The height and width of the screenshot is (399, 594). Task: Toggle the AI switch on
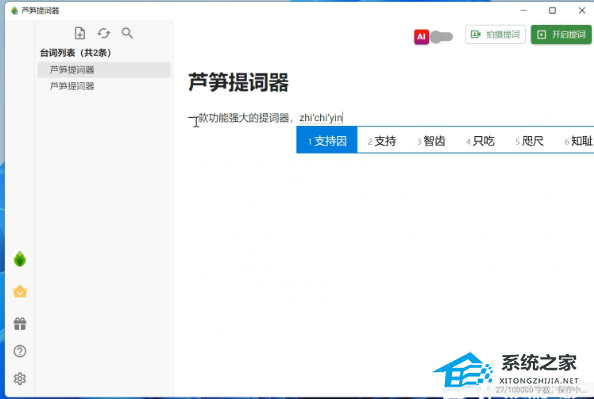coord(442,37)
